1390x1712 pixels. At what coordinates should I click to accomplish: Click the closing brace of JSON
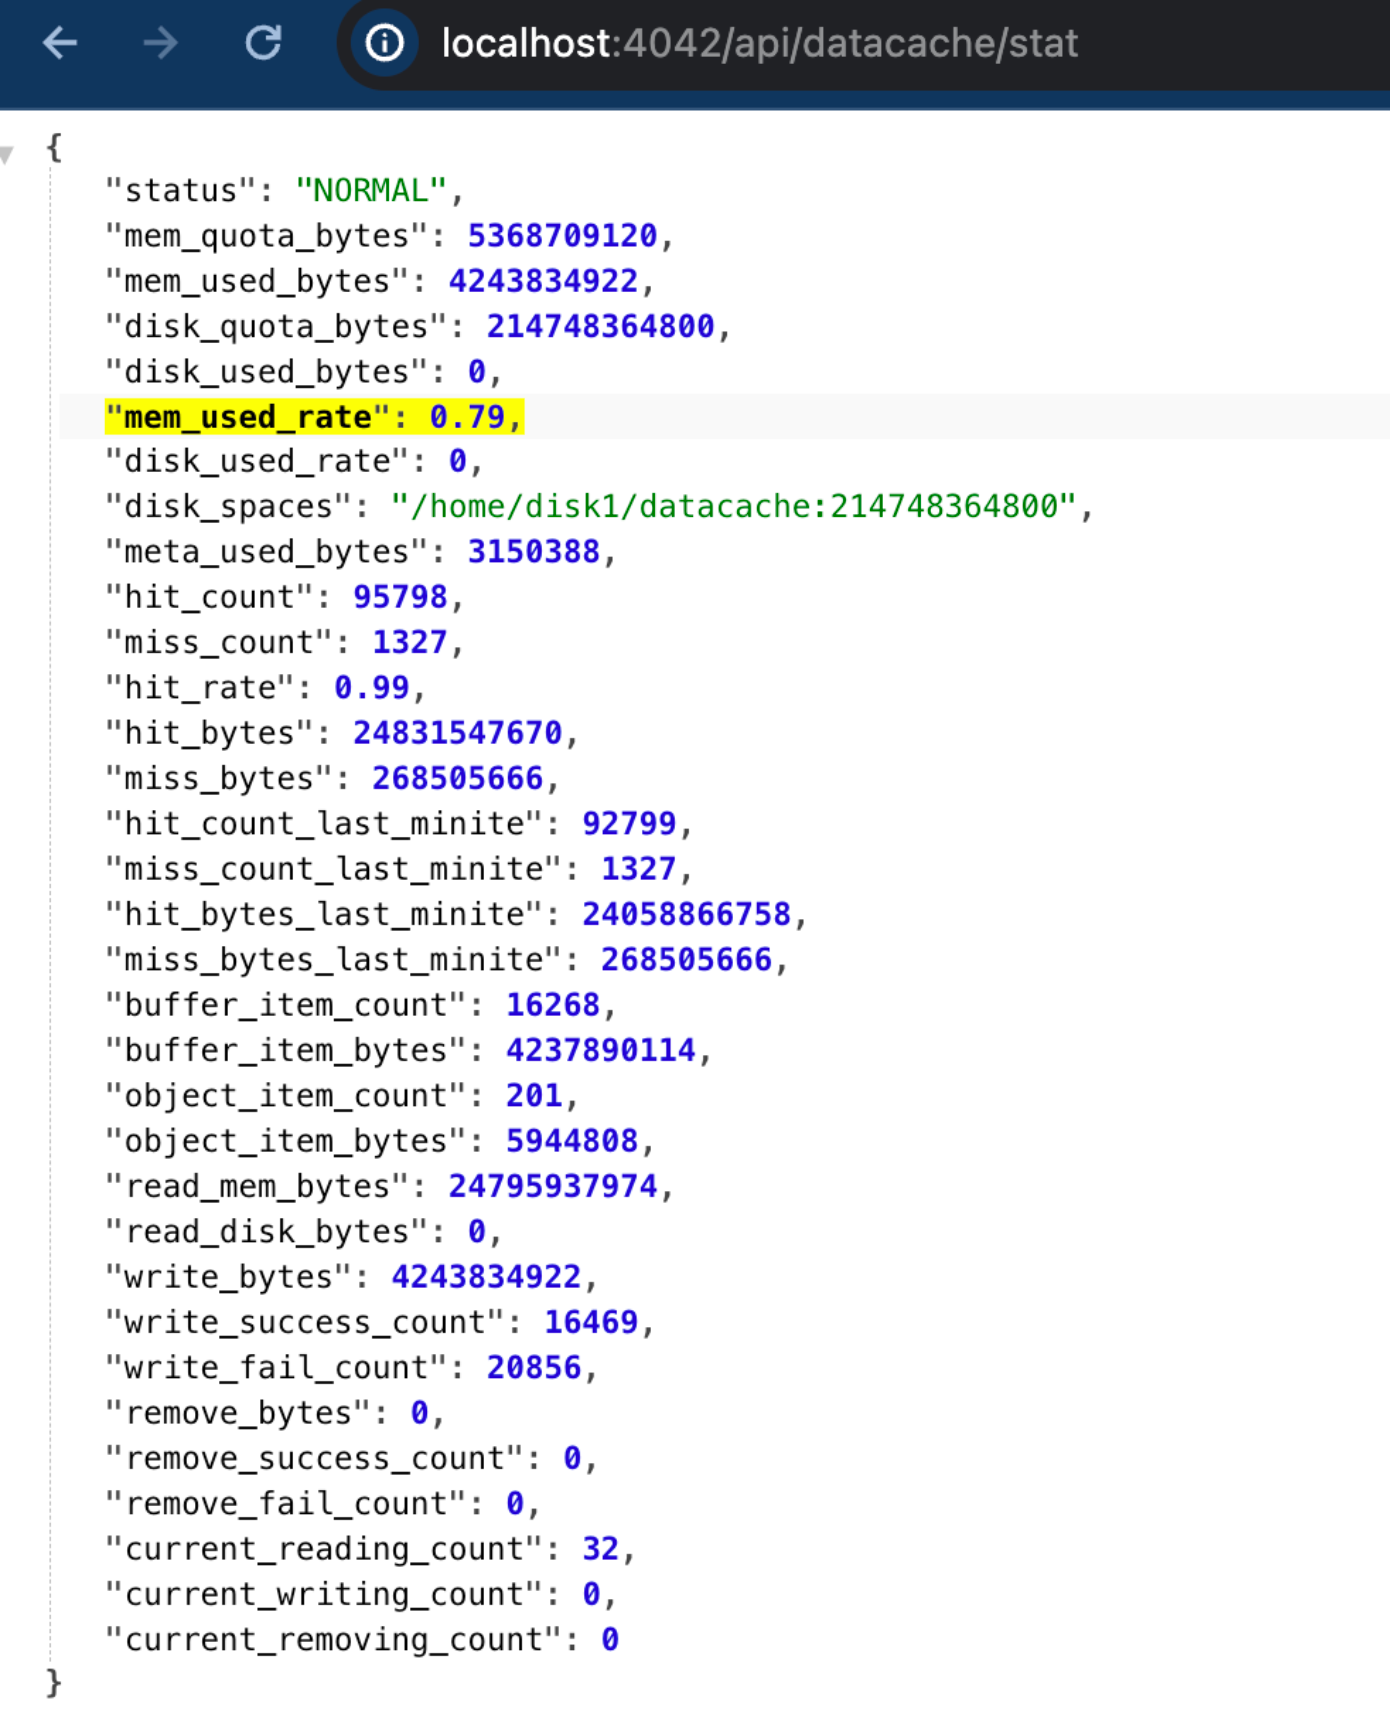pyautogui.click(x=54, y=1683)
